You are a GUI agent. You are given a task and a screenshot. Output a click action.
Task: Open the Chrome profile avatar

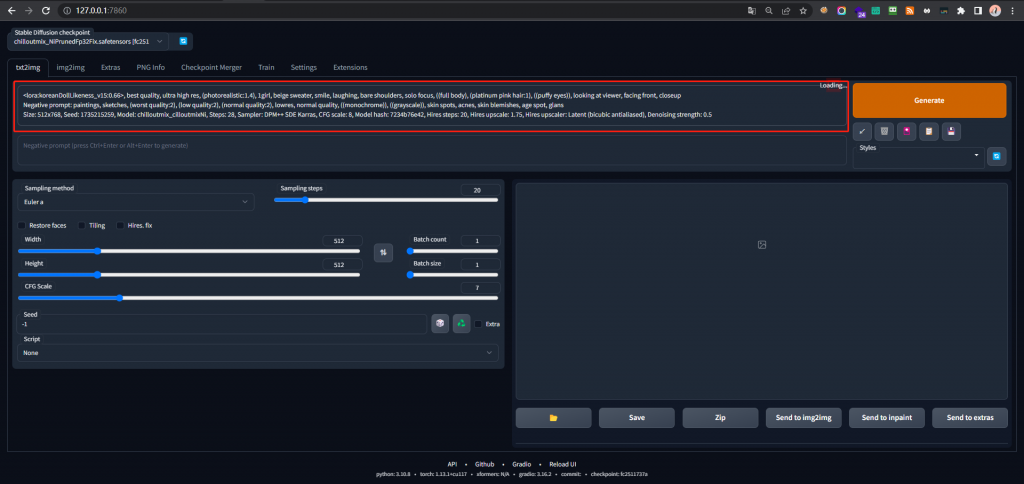(x=995, y=10)
